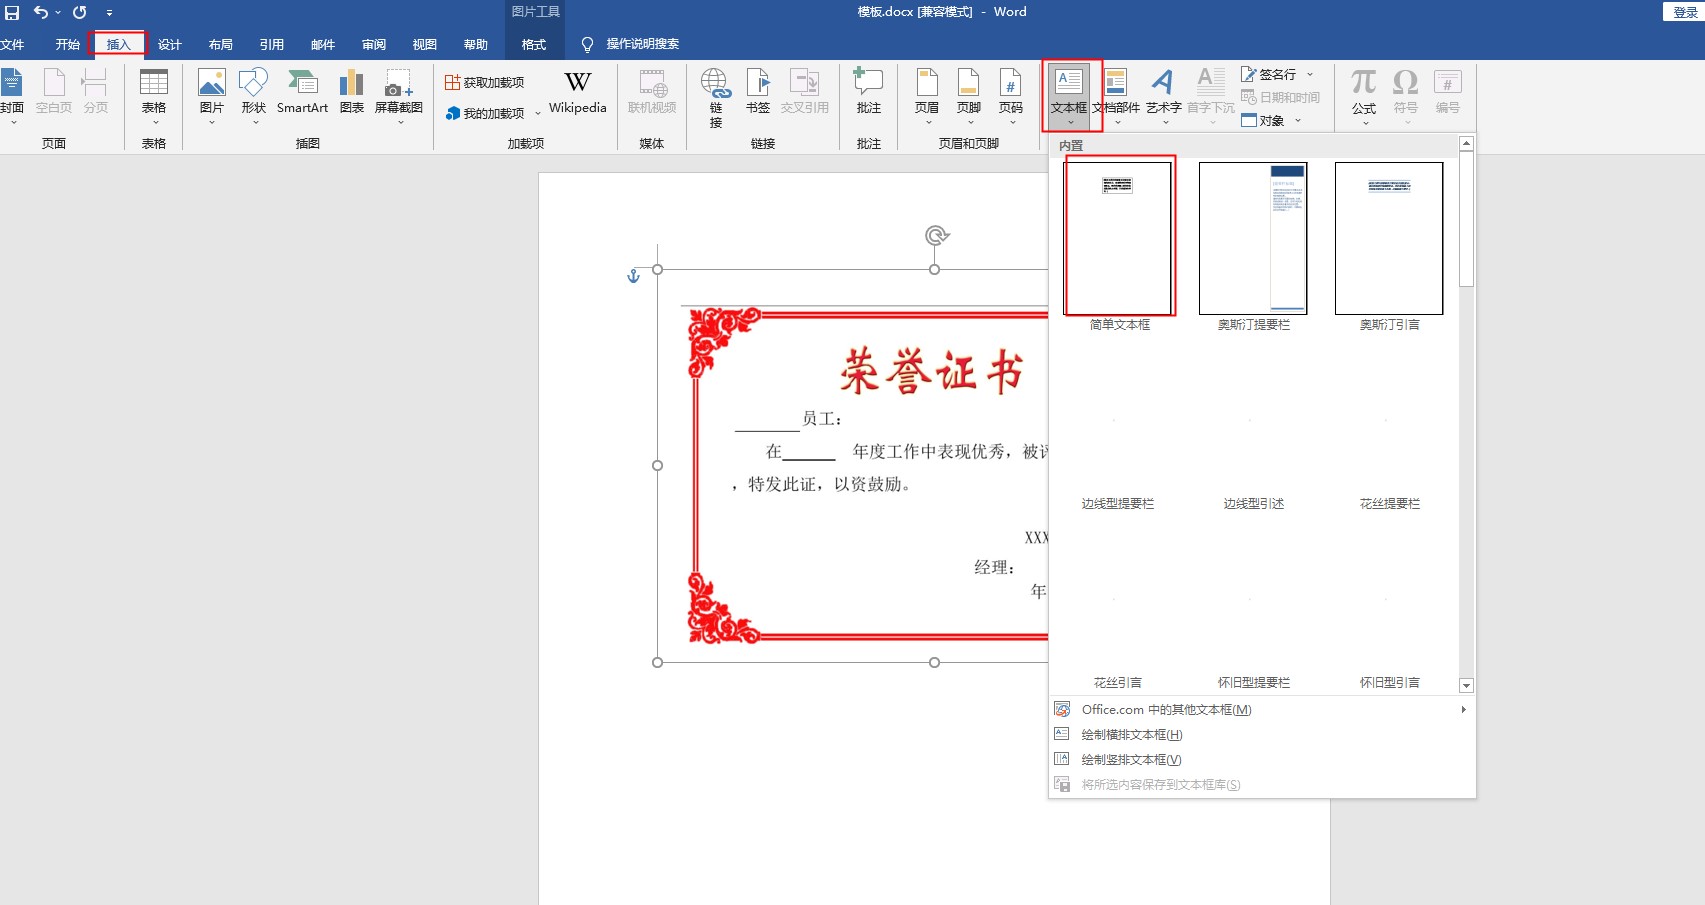
Task: Insert signature line (签名行)
Action: (1269, 74)
